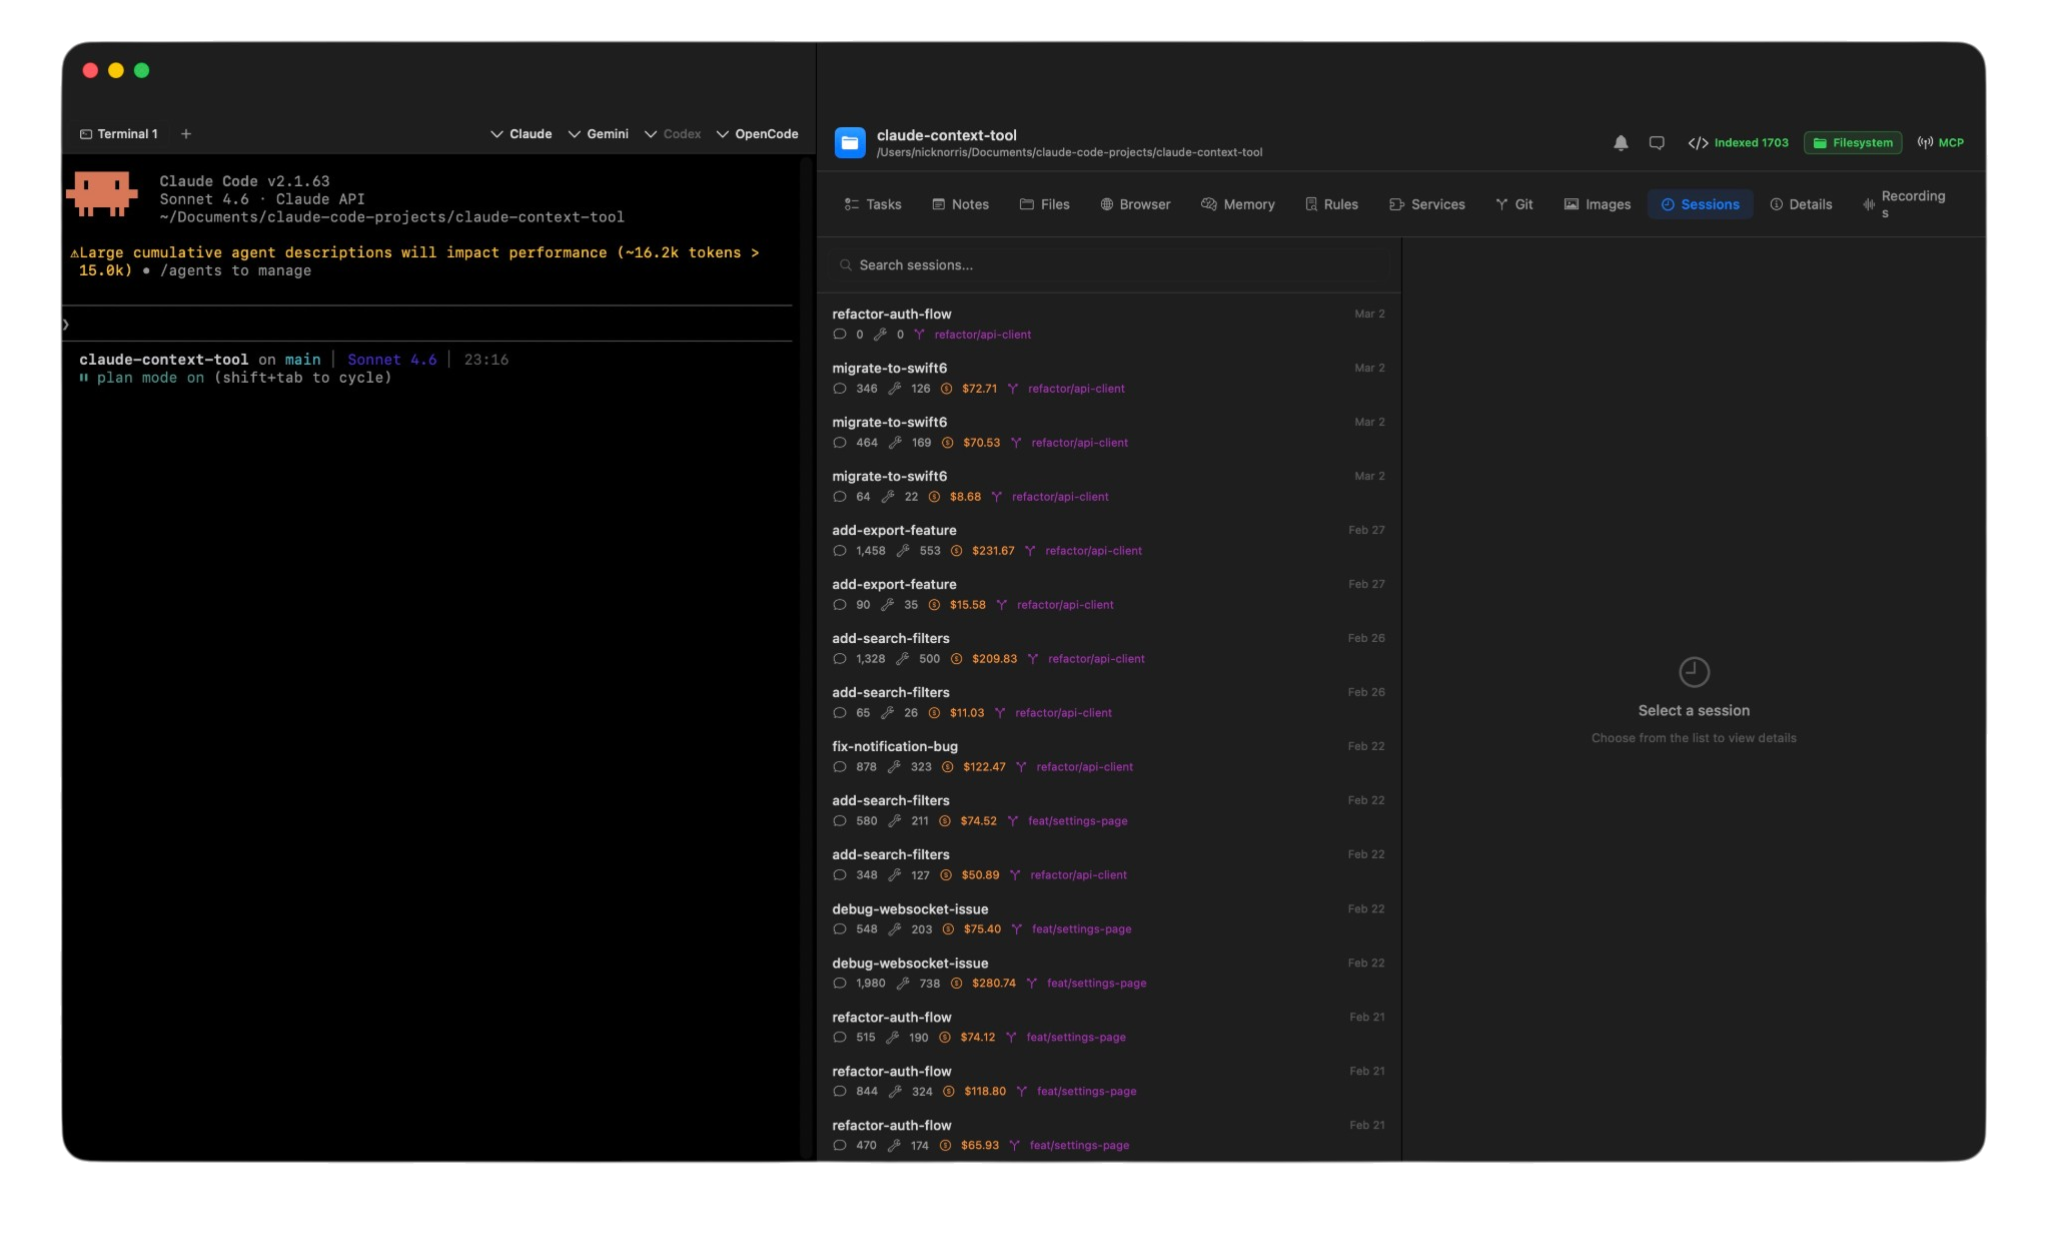Screen dimensions: 2048x1244
Task: Open the Recordings tab
Action: click(x=1904, y=204)
